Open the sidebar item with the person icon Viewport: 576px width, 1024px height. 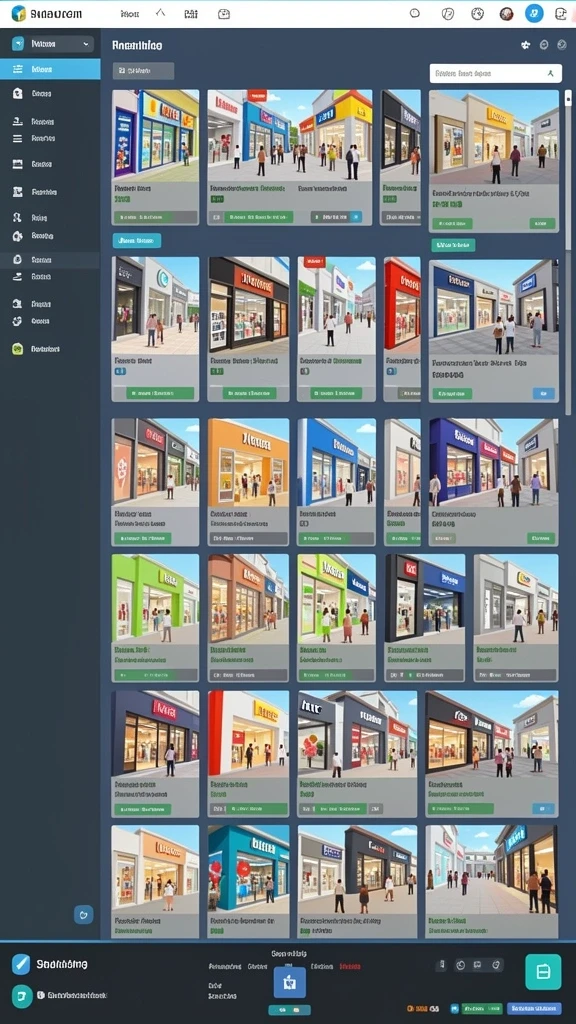pos(50,217)
